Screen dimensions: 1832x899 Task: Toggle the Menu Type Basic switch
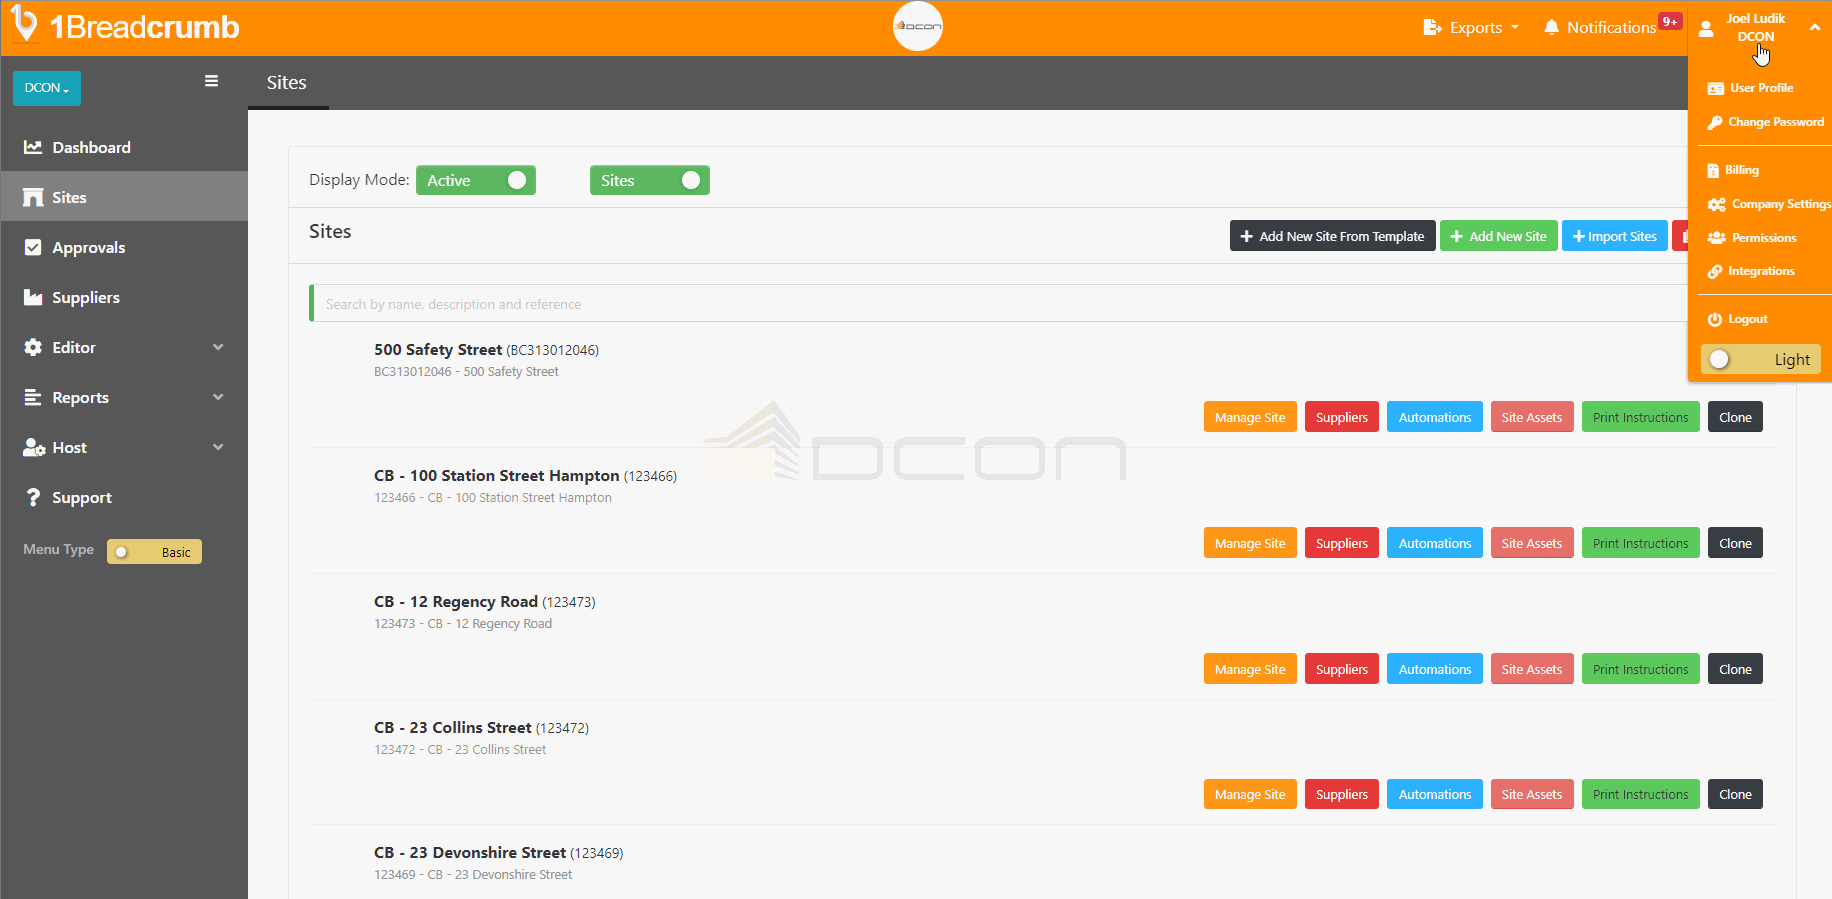click(154, 552)
